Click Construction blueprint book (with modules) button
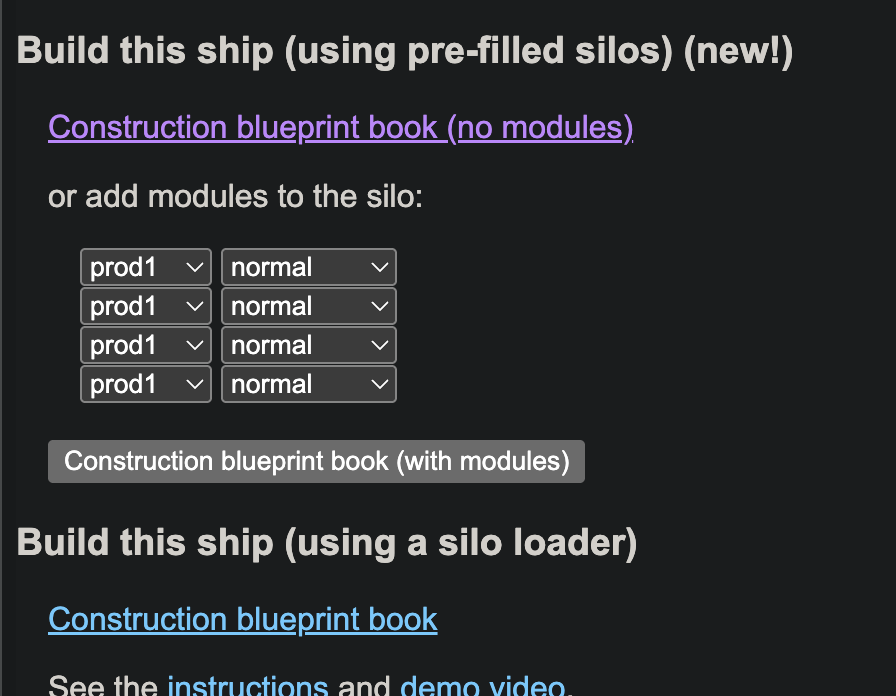This screenshot has height=696, width=896. [316, 461]
